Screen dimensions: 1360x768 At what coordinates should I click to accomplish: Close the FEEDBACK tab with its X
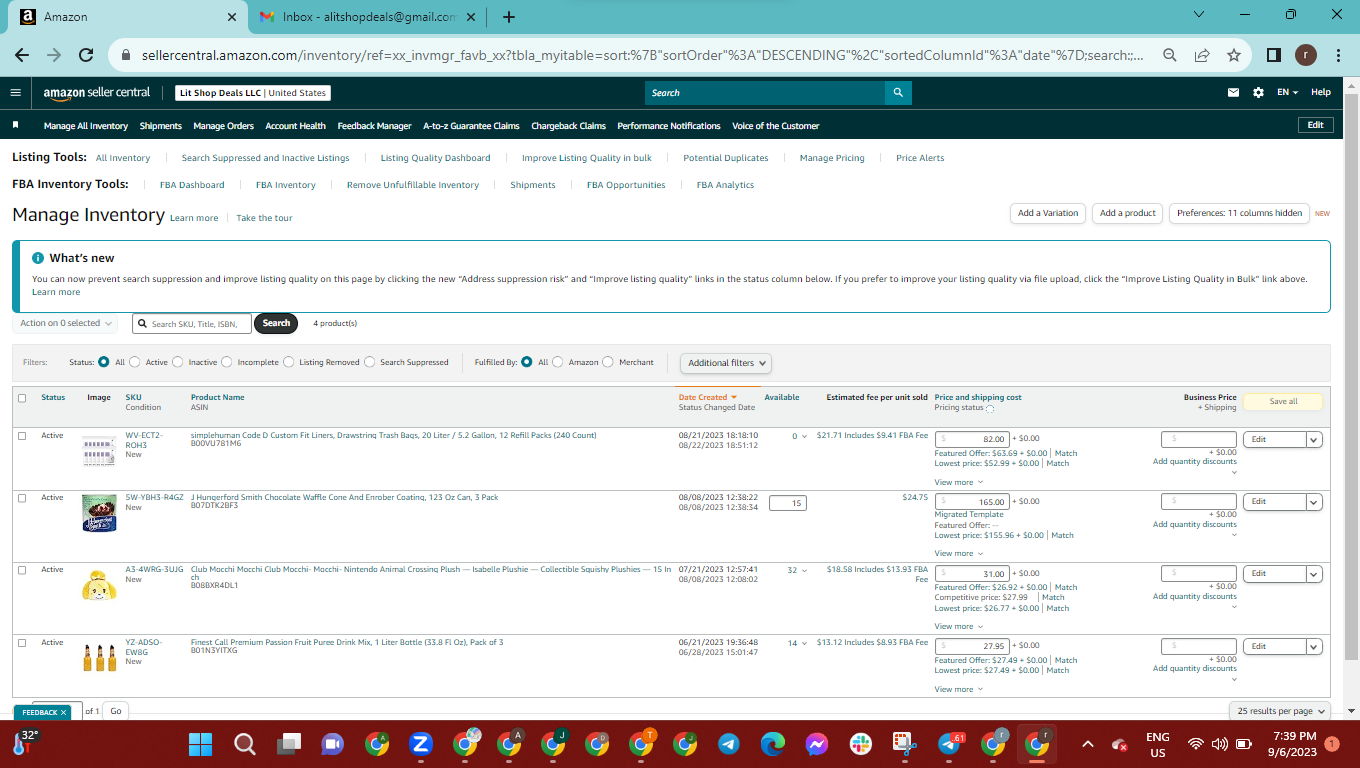(x=63, y=713)
